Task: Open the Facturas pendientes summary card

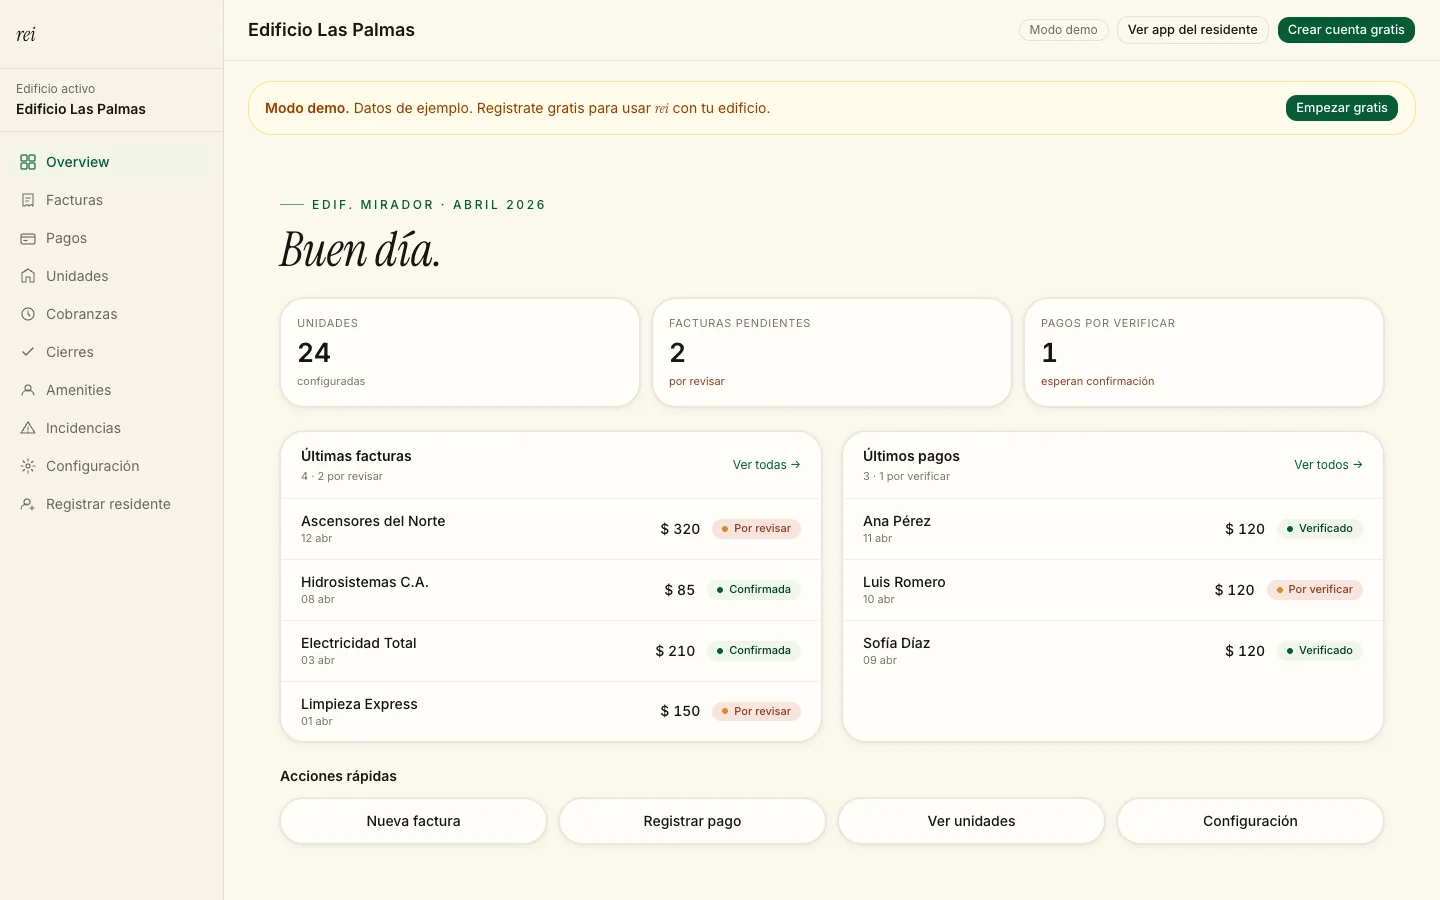Action: [x=832, y=353]
